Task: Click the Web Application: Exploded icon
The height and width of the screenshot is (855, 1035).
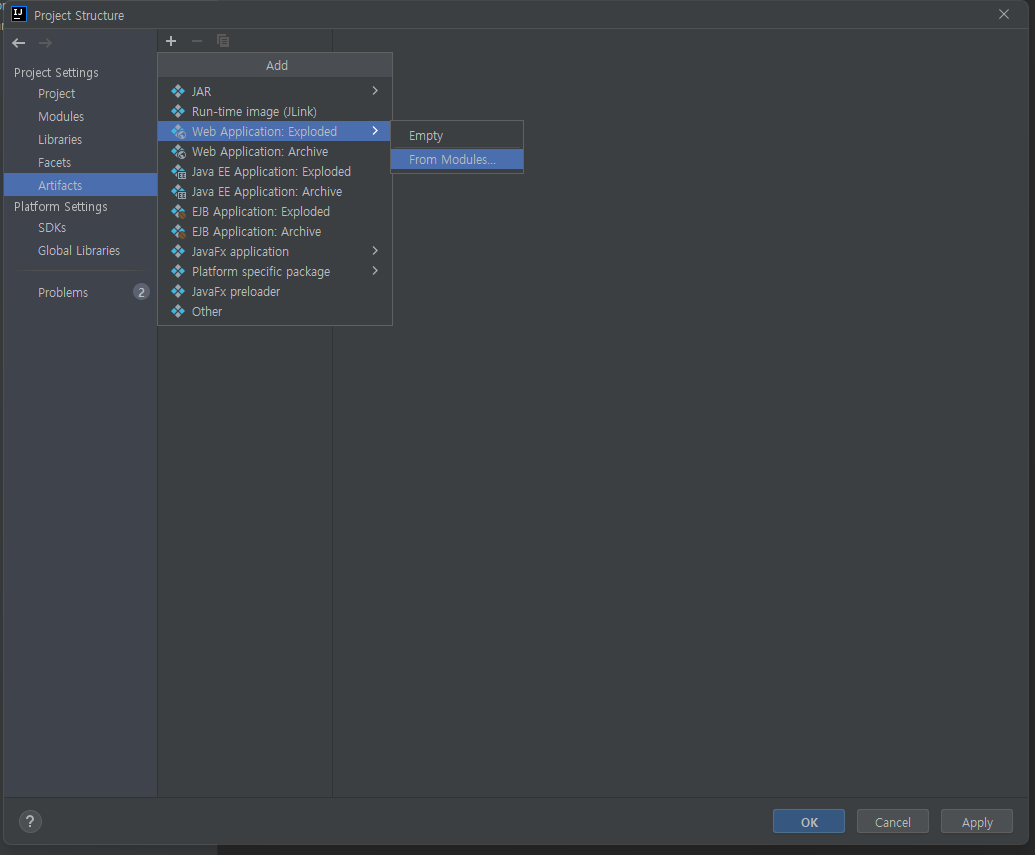Action: 178,131
